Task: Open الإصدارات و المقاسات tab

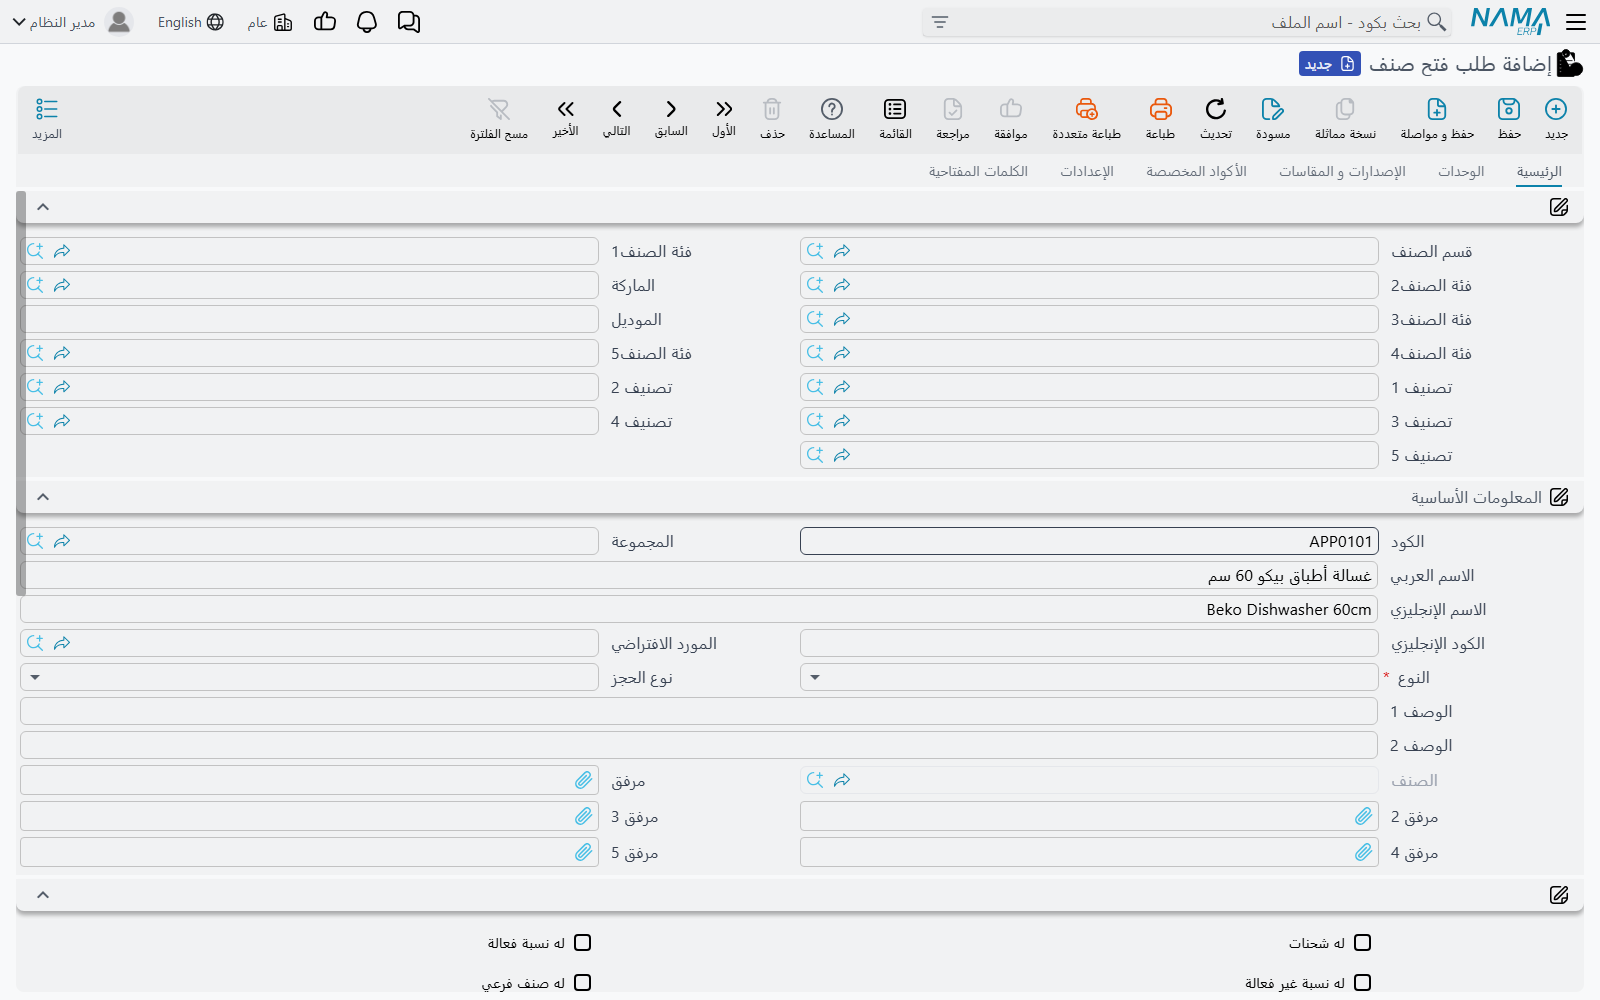Action: point(1342,172)
